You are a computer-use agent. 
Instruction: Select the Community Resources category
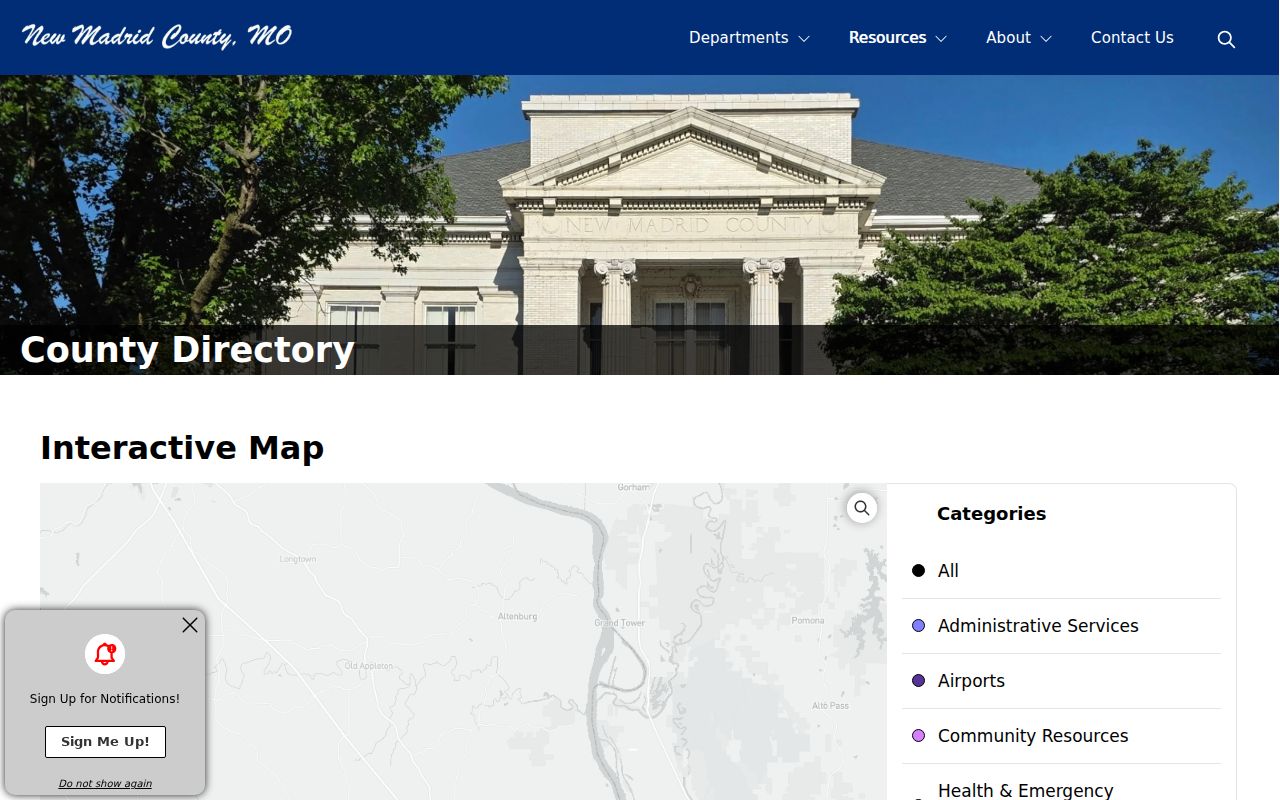pyautogui.click(x=1061, y=736)
